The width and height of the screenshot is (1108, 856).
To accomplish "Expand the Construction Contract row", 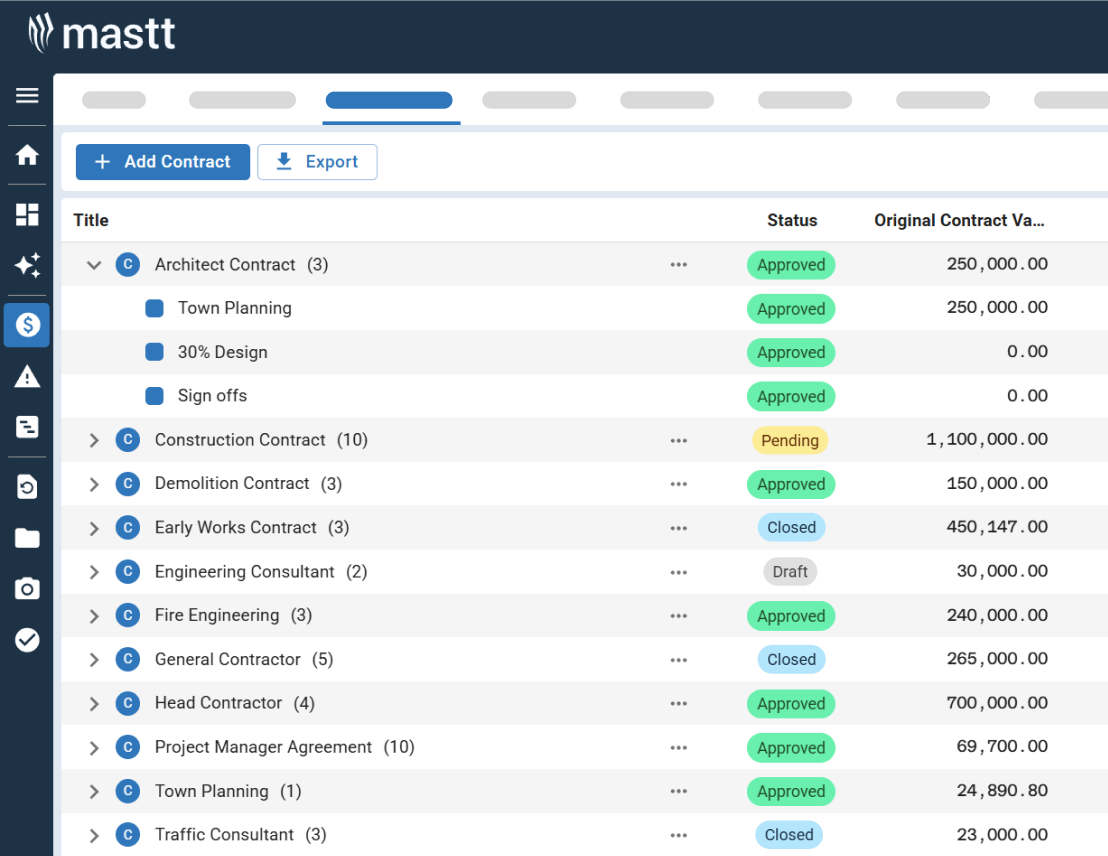I will point(93,440).
